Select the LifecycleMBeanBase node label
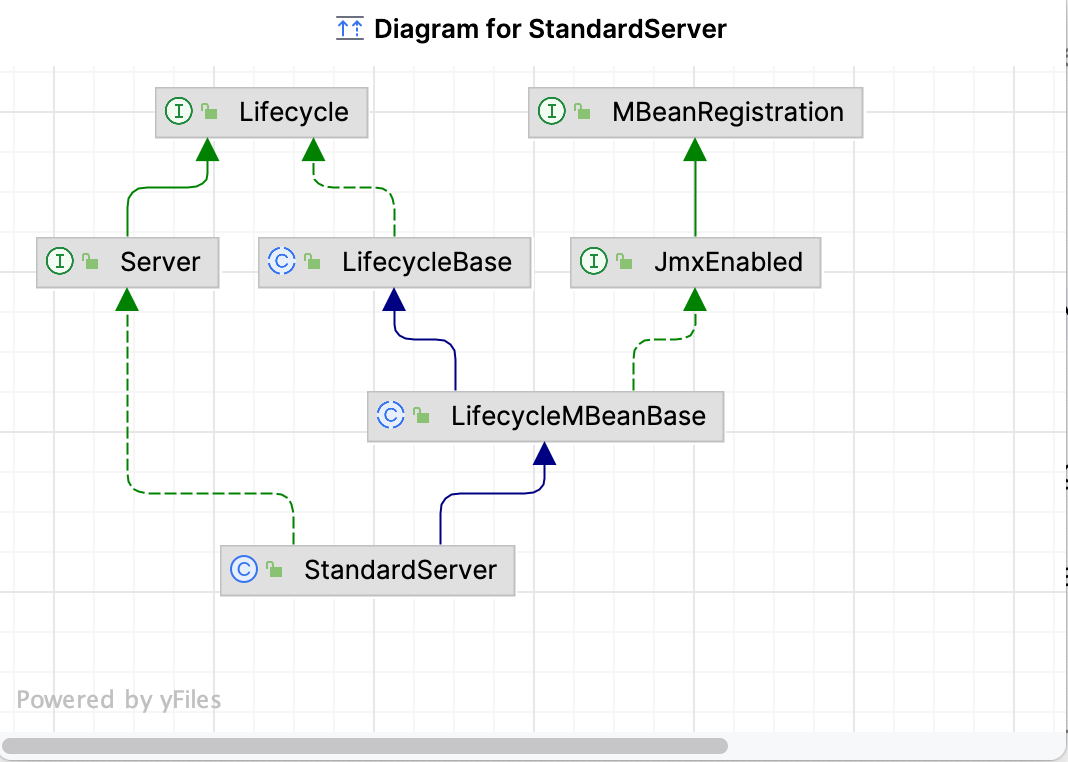The image size is (1068, 762). [578, 416]
